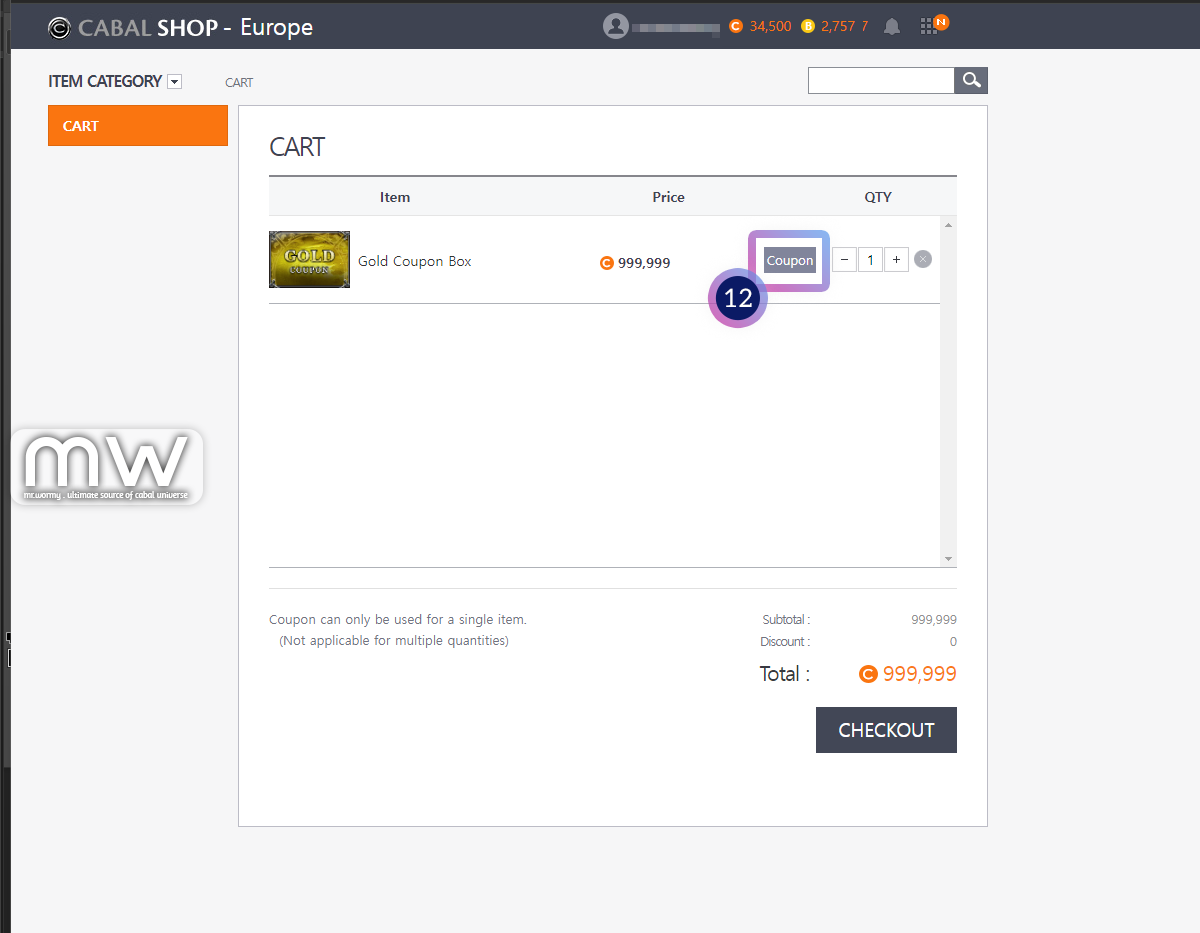Click the Item Category heading
Image resolution: width=1200 pixels, height=933 pixels.
pos(105,81)
